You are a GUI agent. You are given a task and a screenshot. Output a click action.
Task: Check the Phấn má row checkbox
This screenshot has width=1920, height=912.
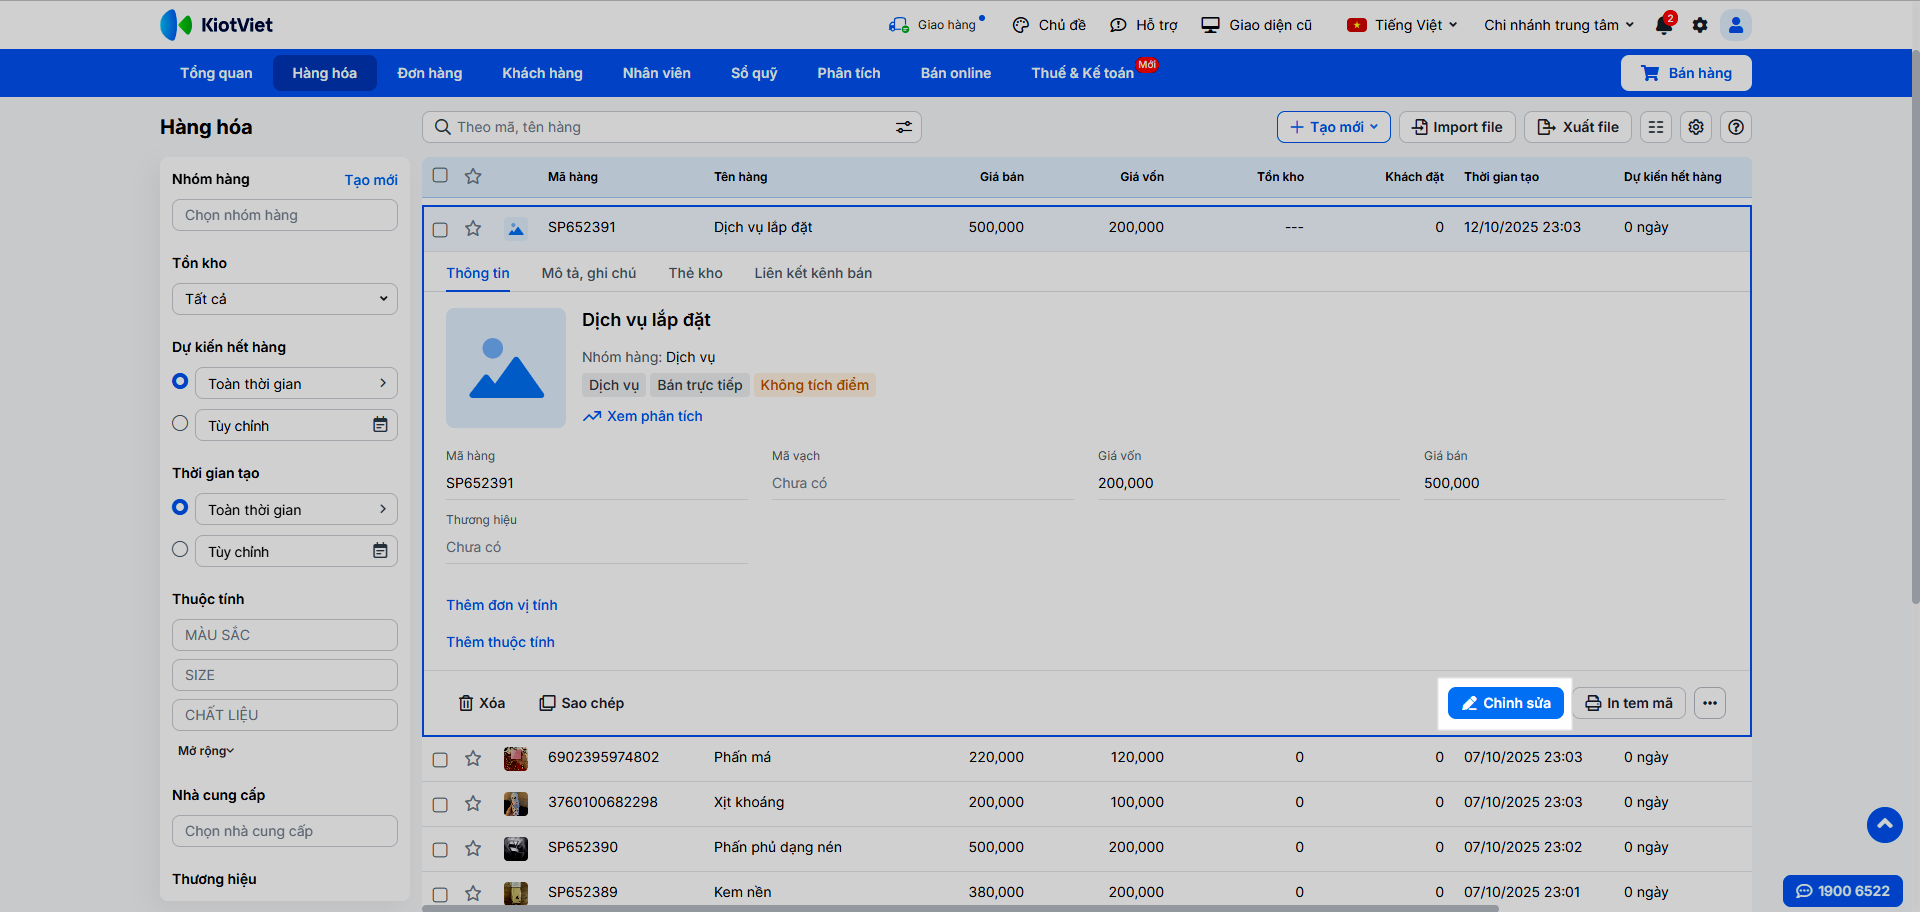pos(440,759)
